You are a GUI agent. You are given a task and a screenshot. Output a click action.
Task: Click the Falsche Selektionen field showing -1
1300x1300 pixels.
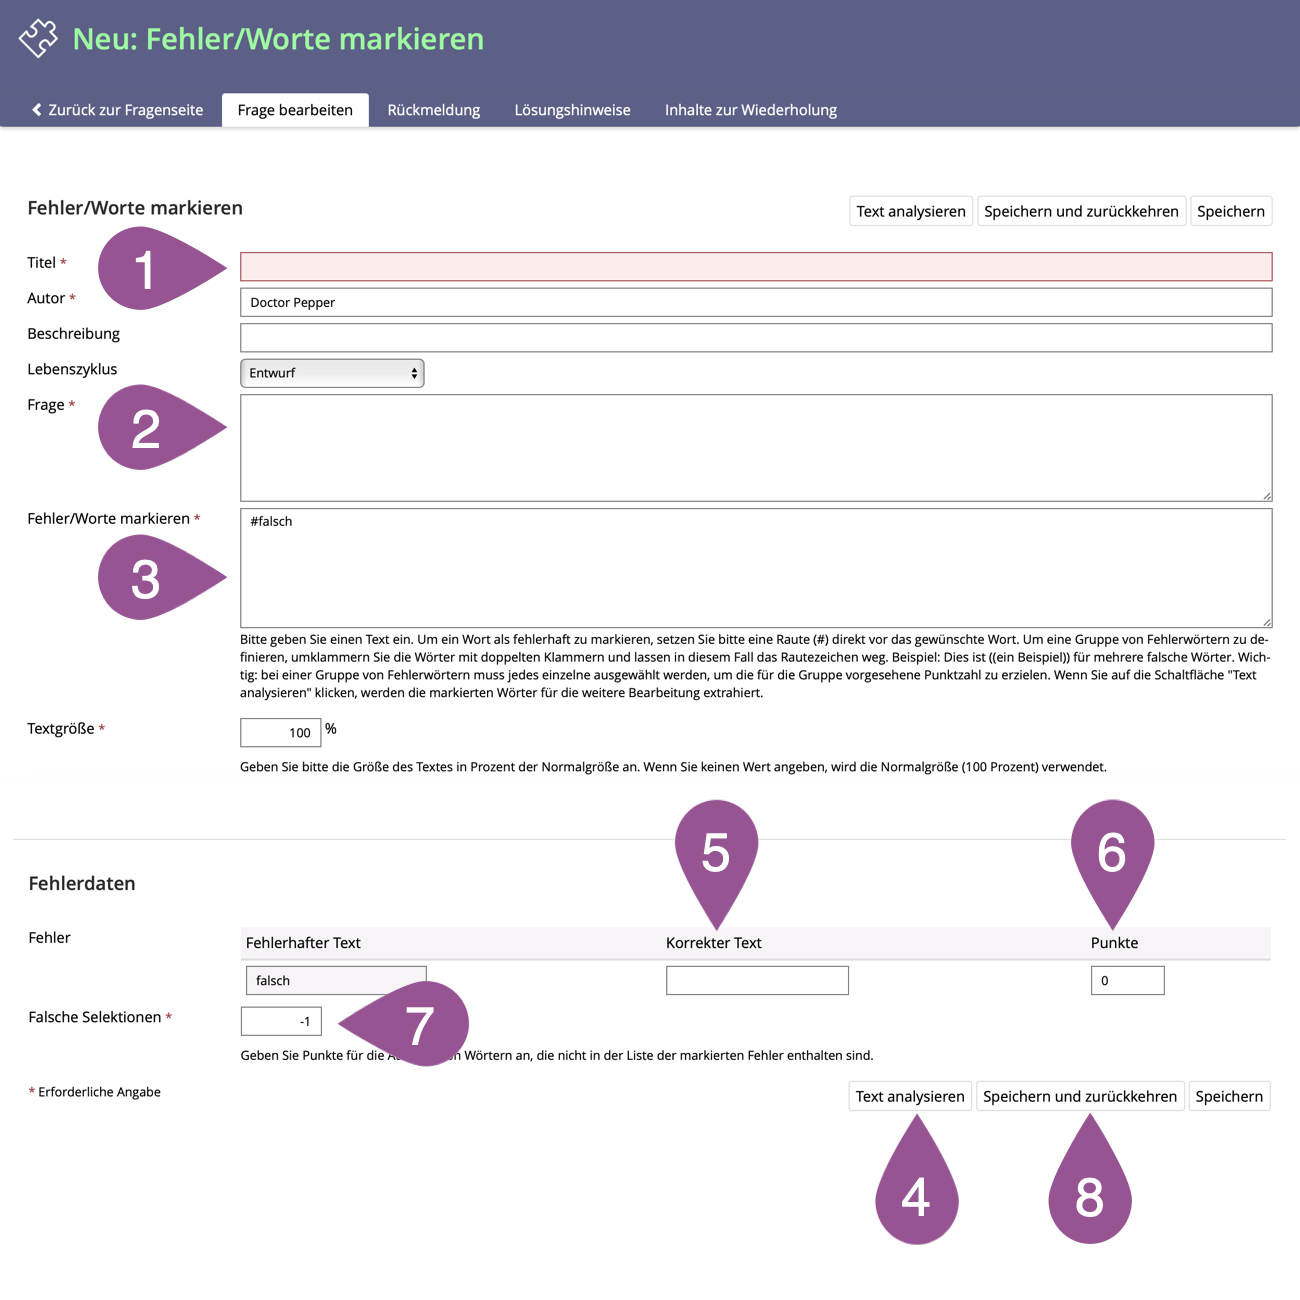[281, 1021]
